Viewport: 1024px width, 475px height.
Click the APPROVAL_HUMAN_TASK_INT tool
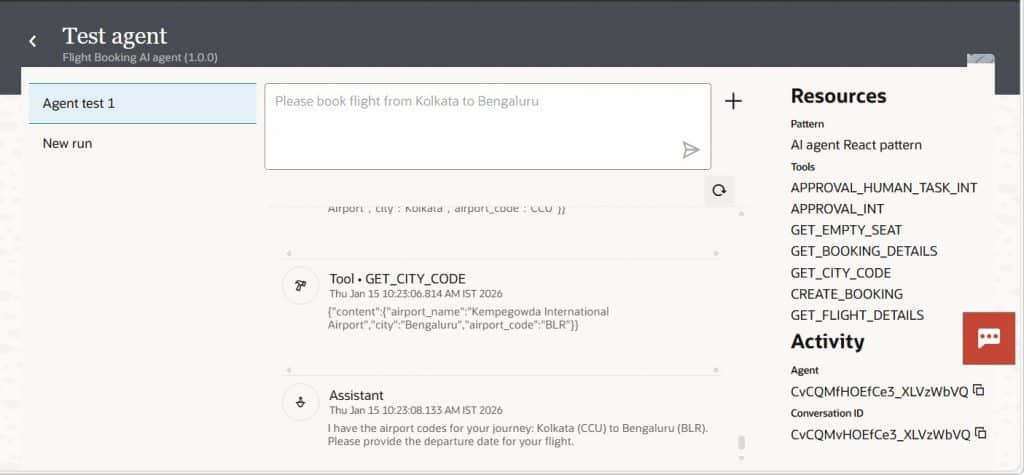pyautogui.click(x=883, y=188)
